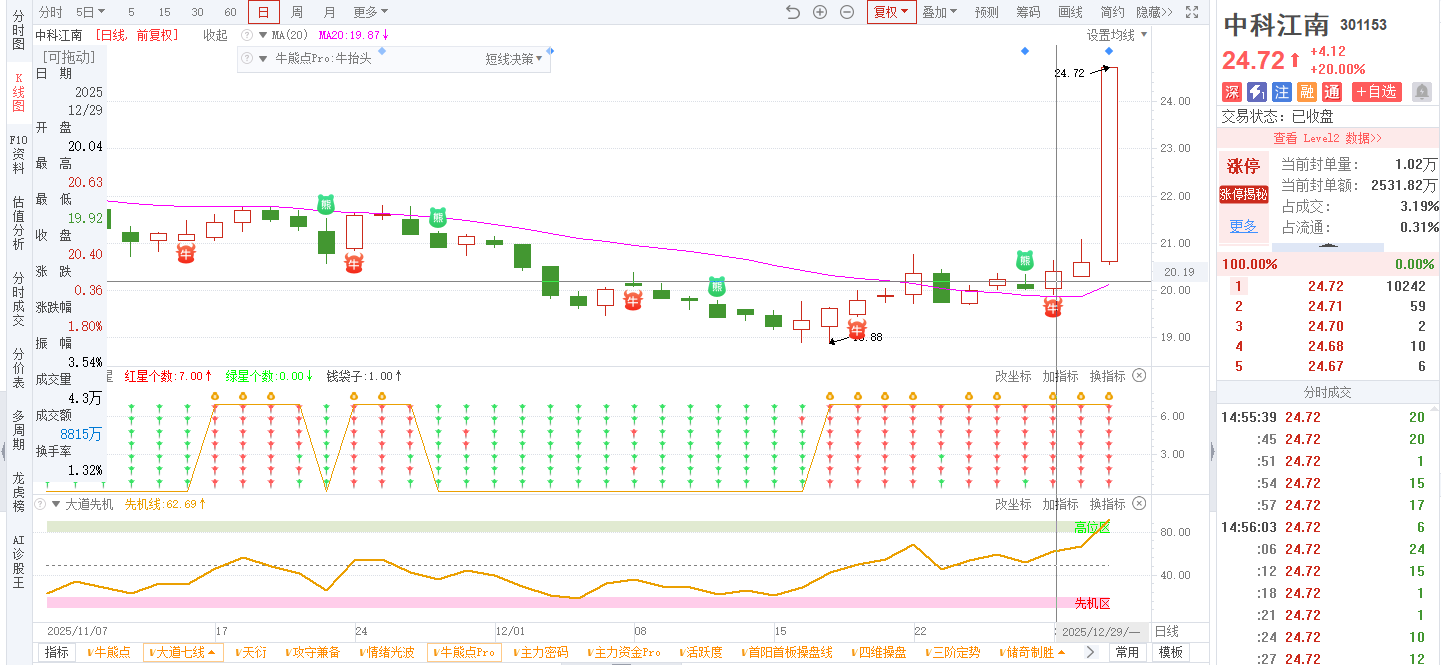
Task: Click the orange 融 badge
Action: [1307, 92]
